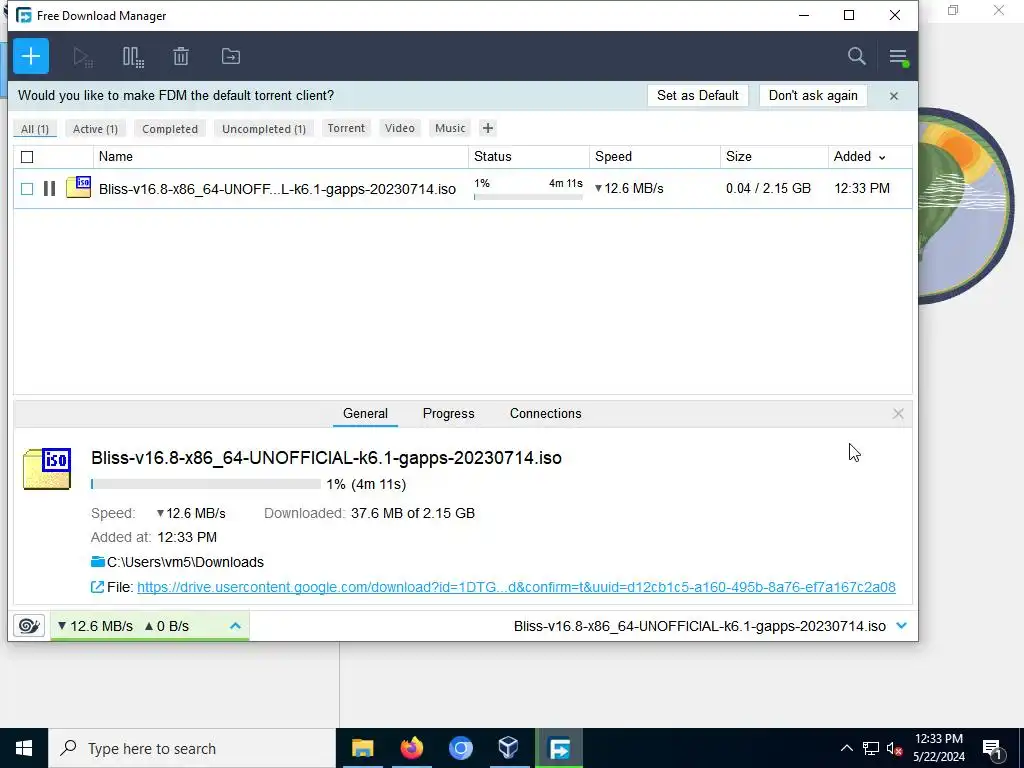Filter by Torrent tag

[346, 128]
